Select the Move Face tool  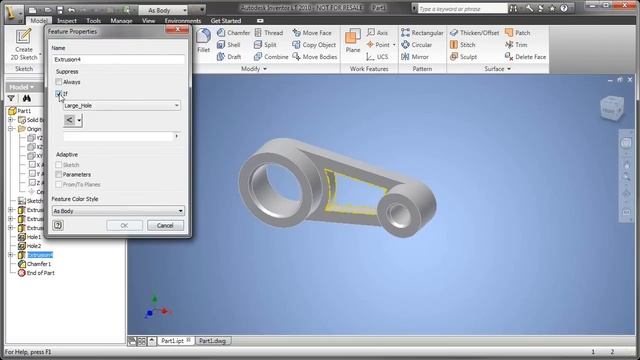pos(312,33)
